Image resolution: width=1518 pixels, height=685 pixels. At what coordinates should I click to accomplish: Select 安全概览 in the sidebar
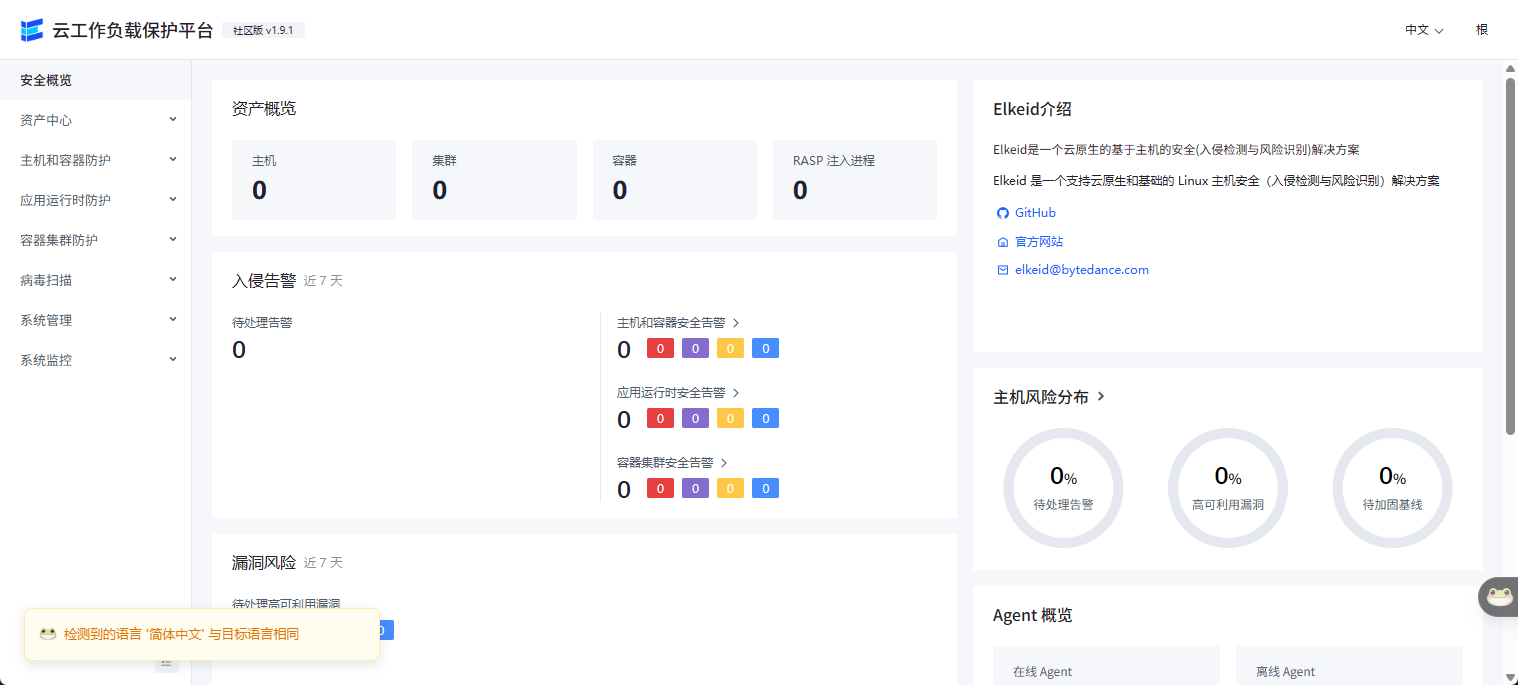pyautogui.click(x=95, y=80)
